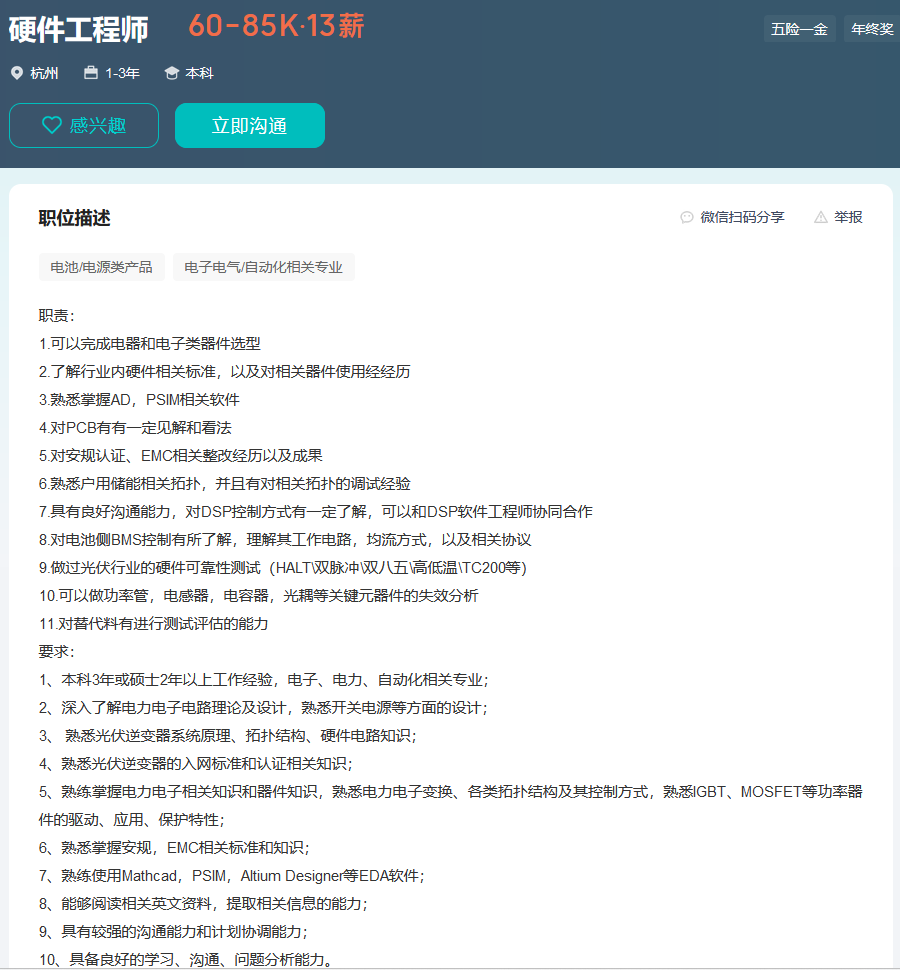Click the 电子电气/自动化相关专业 tag

[x=264, y=267]
